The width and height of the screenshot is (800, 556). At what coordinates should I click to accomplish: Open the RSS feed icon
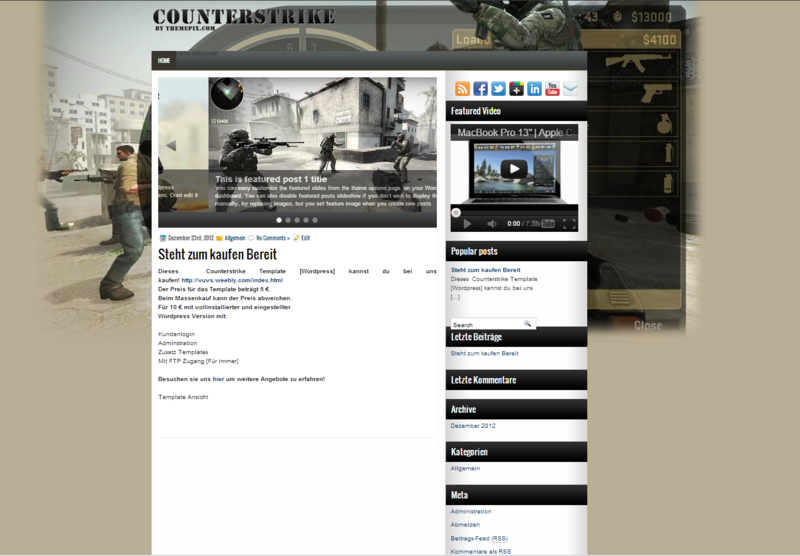tap(462, 89)
